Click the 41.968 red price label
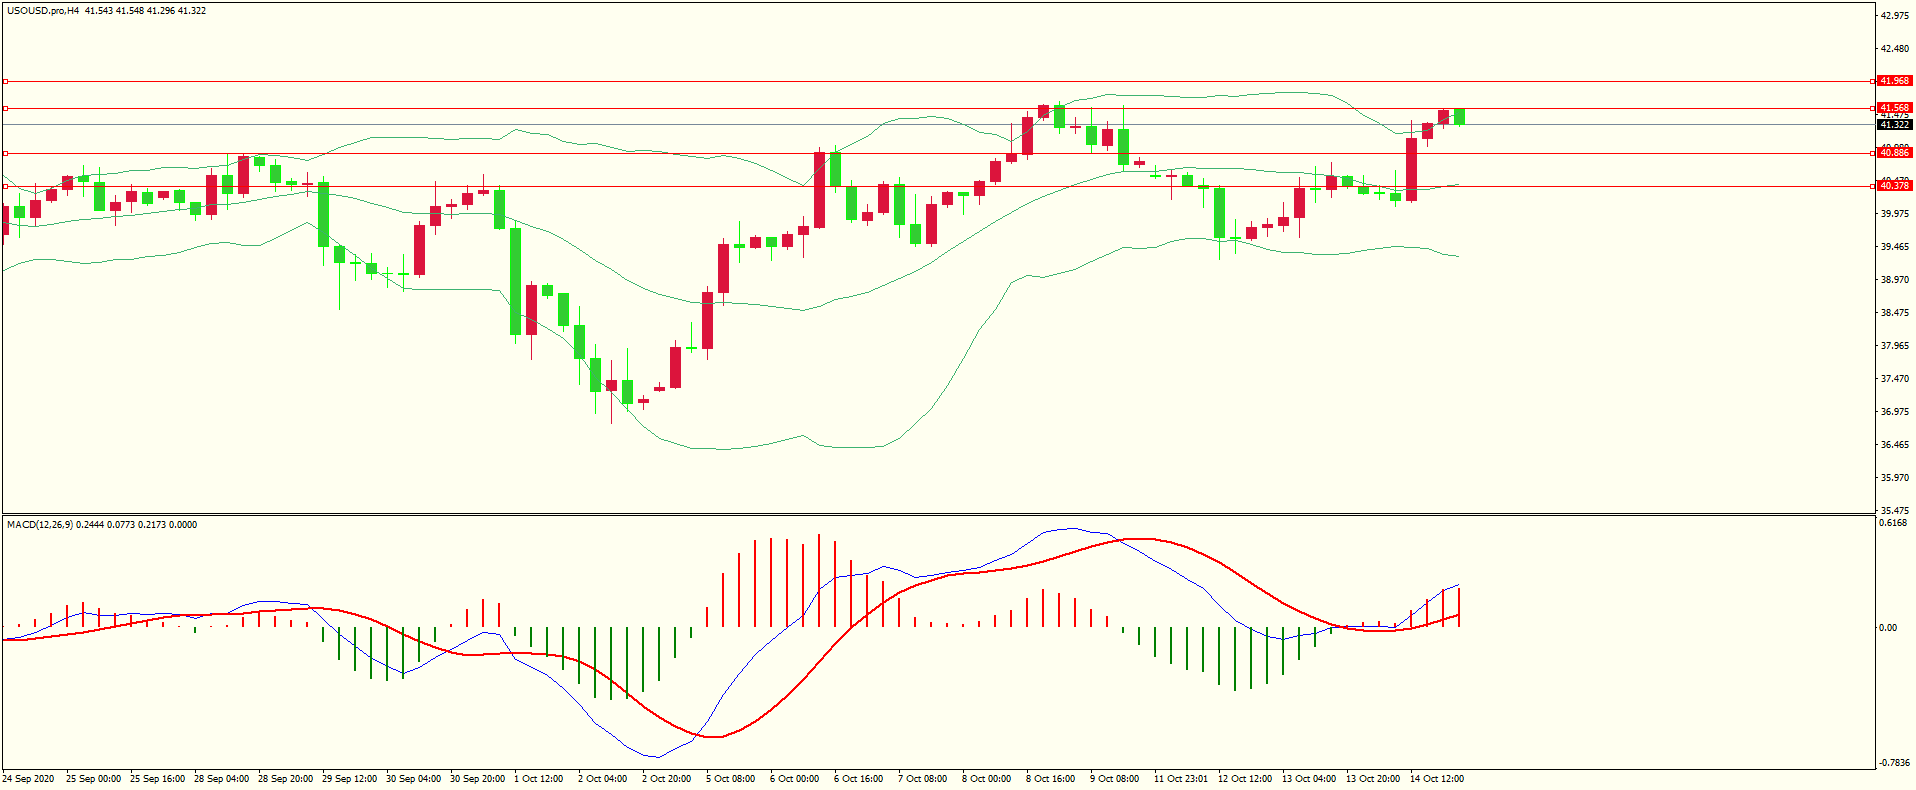 tap(1894, 81)
